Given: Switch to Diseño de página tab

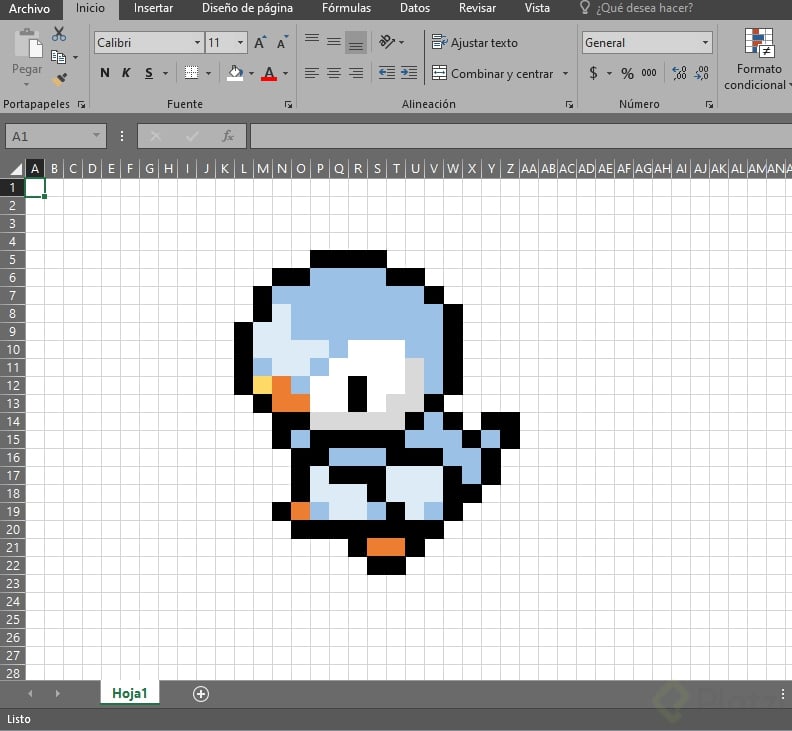Looking at the screenshot, I should click(248, 8).
